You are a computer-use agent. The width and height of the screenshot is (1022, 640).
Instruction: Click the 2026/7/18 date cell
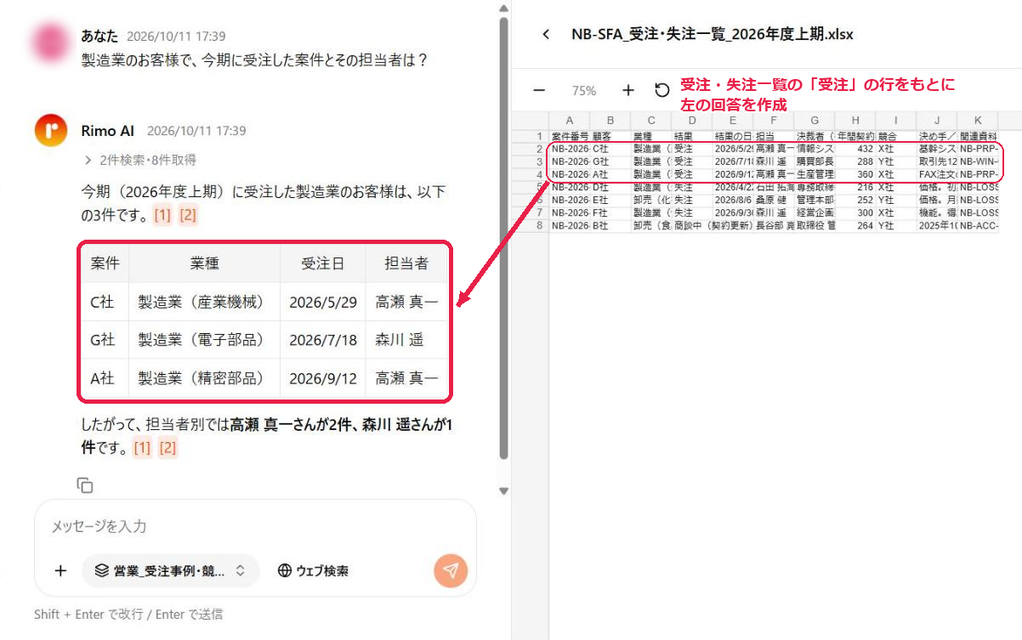coord(323,340)
